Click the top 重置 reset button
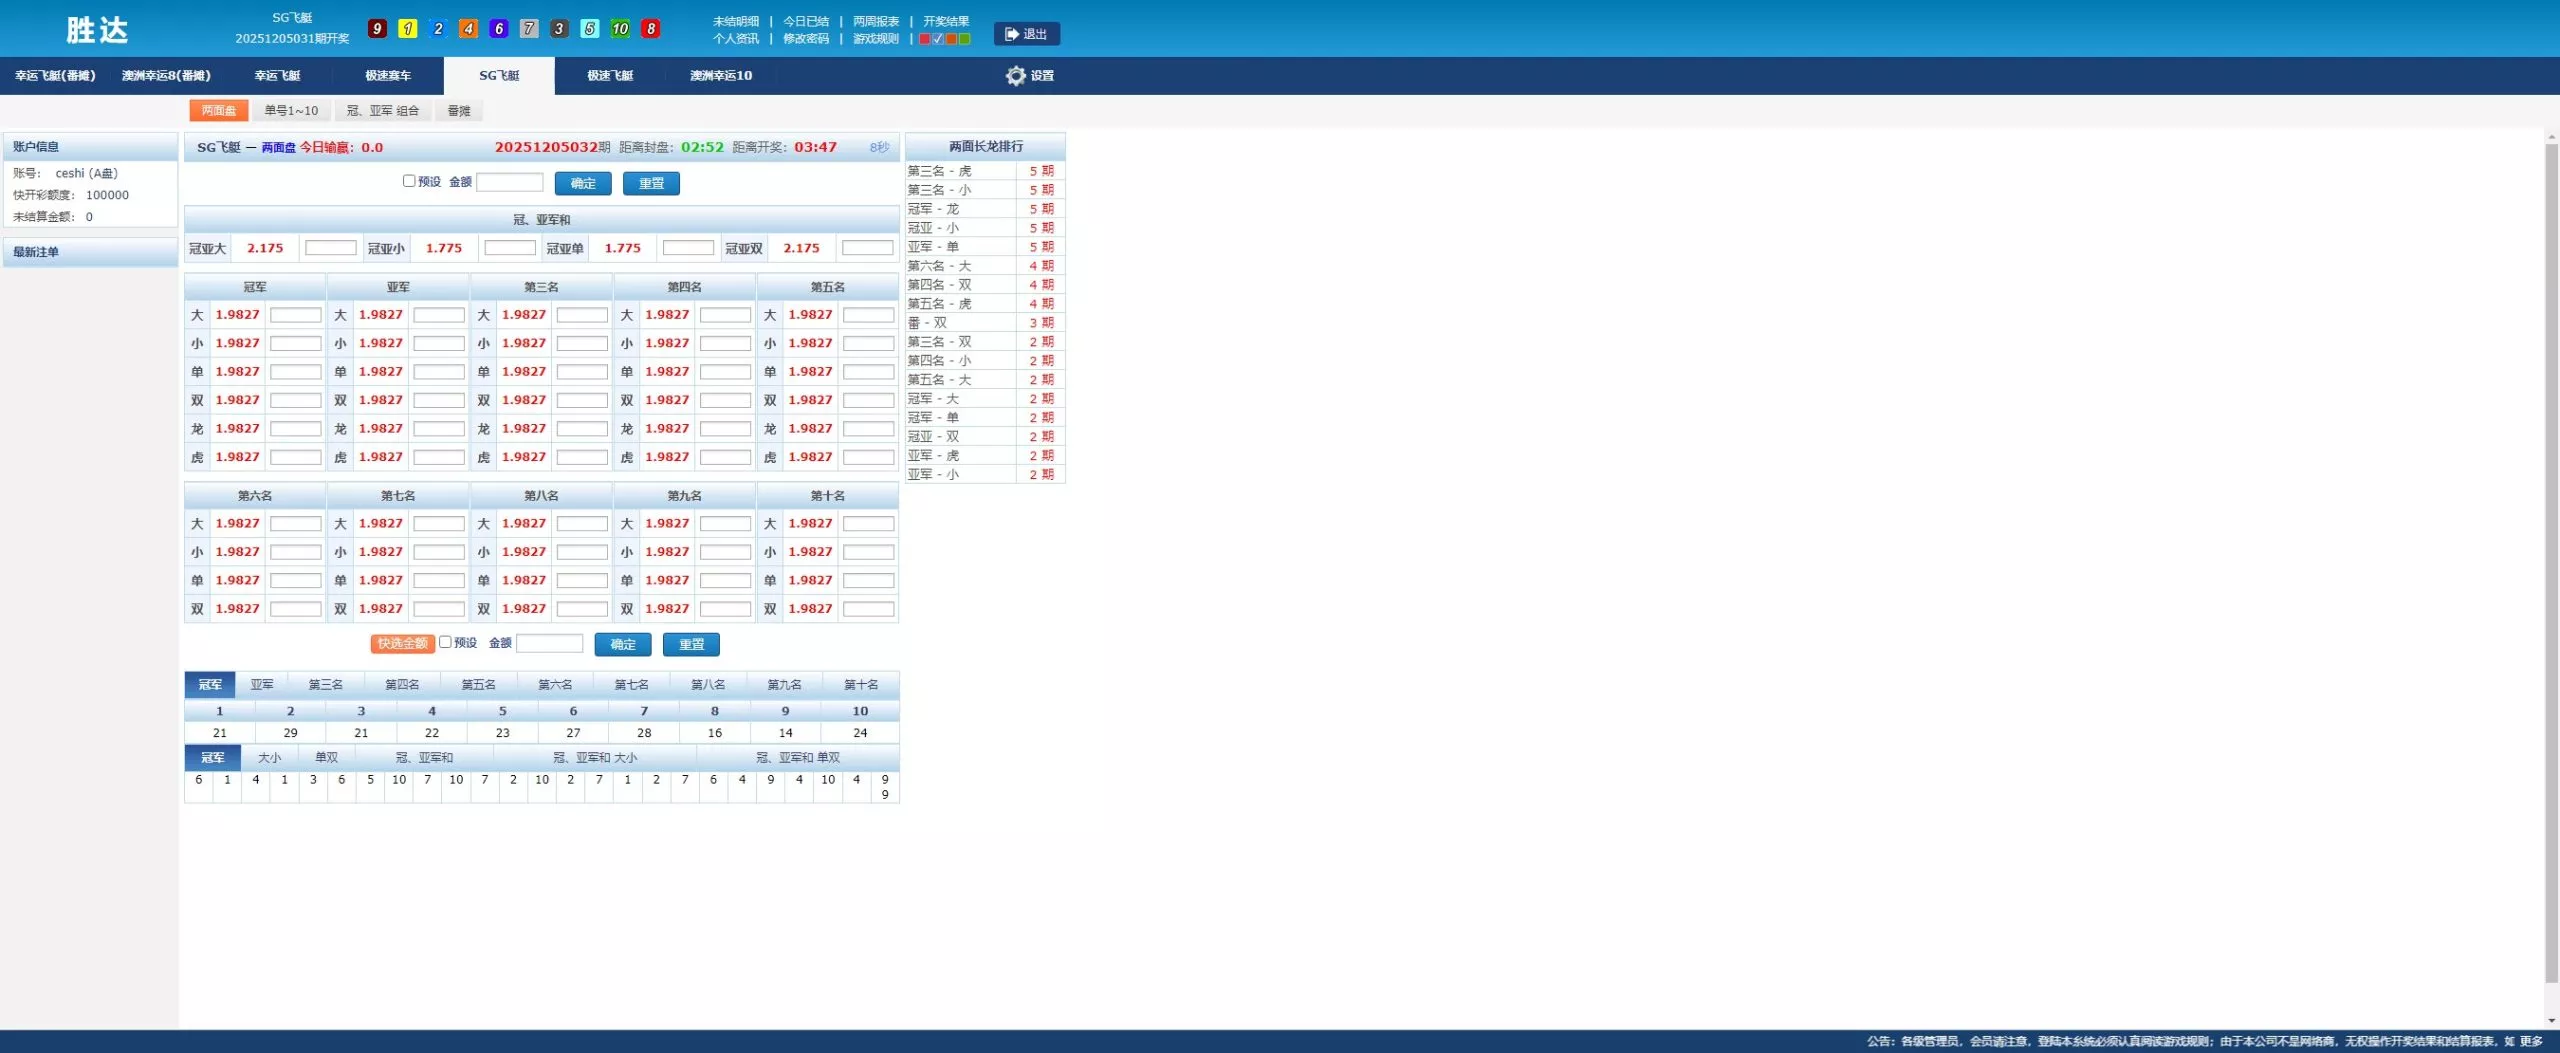This screenshot has height=1053, width=2560. [x=651, y=183]
